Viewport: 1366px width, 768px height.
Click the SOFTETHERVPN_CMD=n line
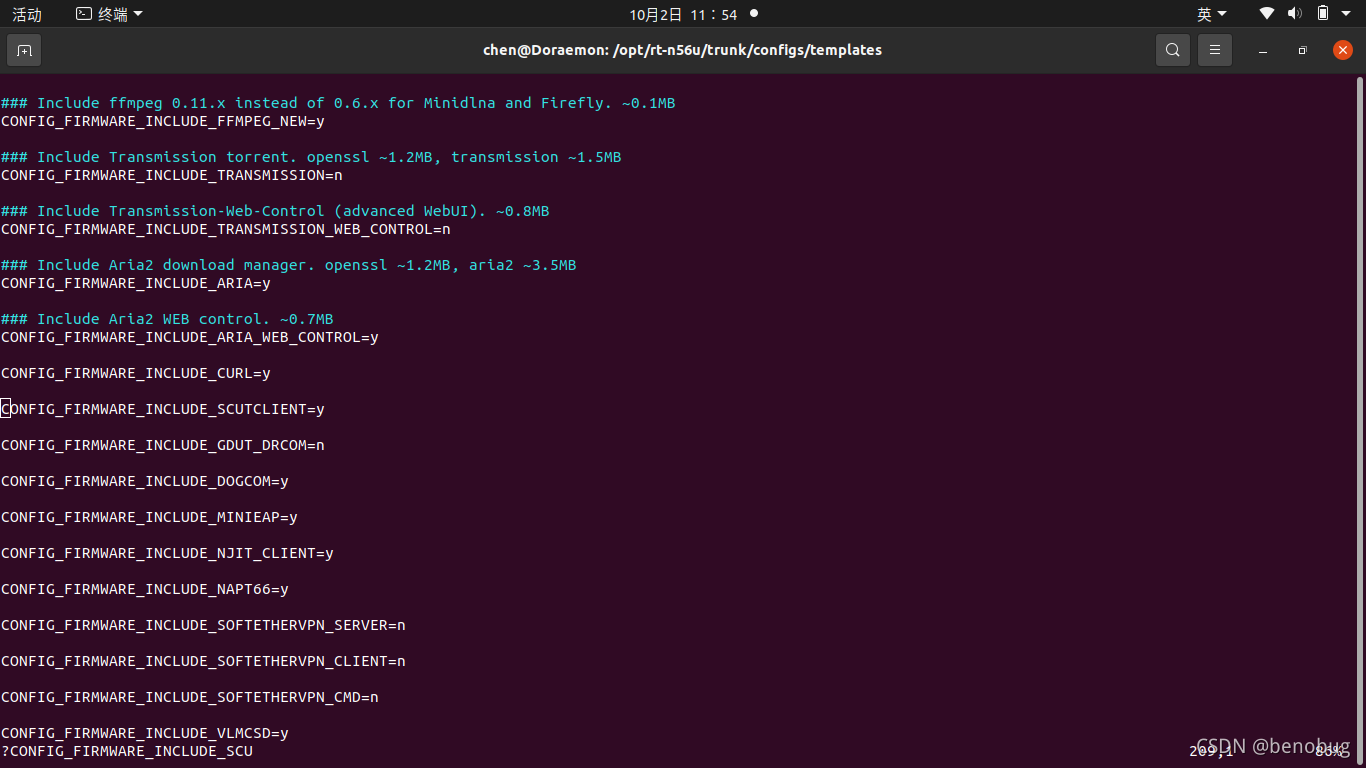[x=190, y=697]
